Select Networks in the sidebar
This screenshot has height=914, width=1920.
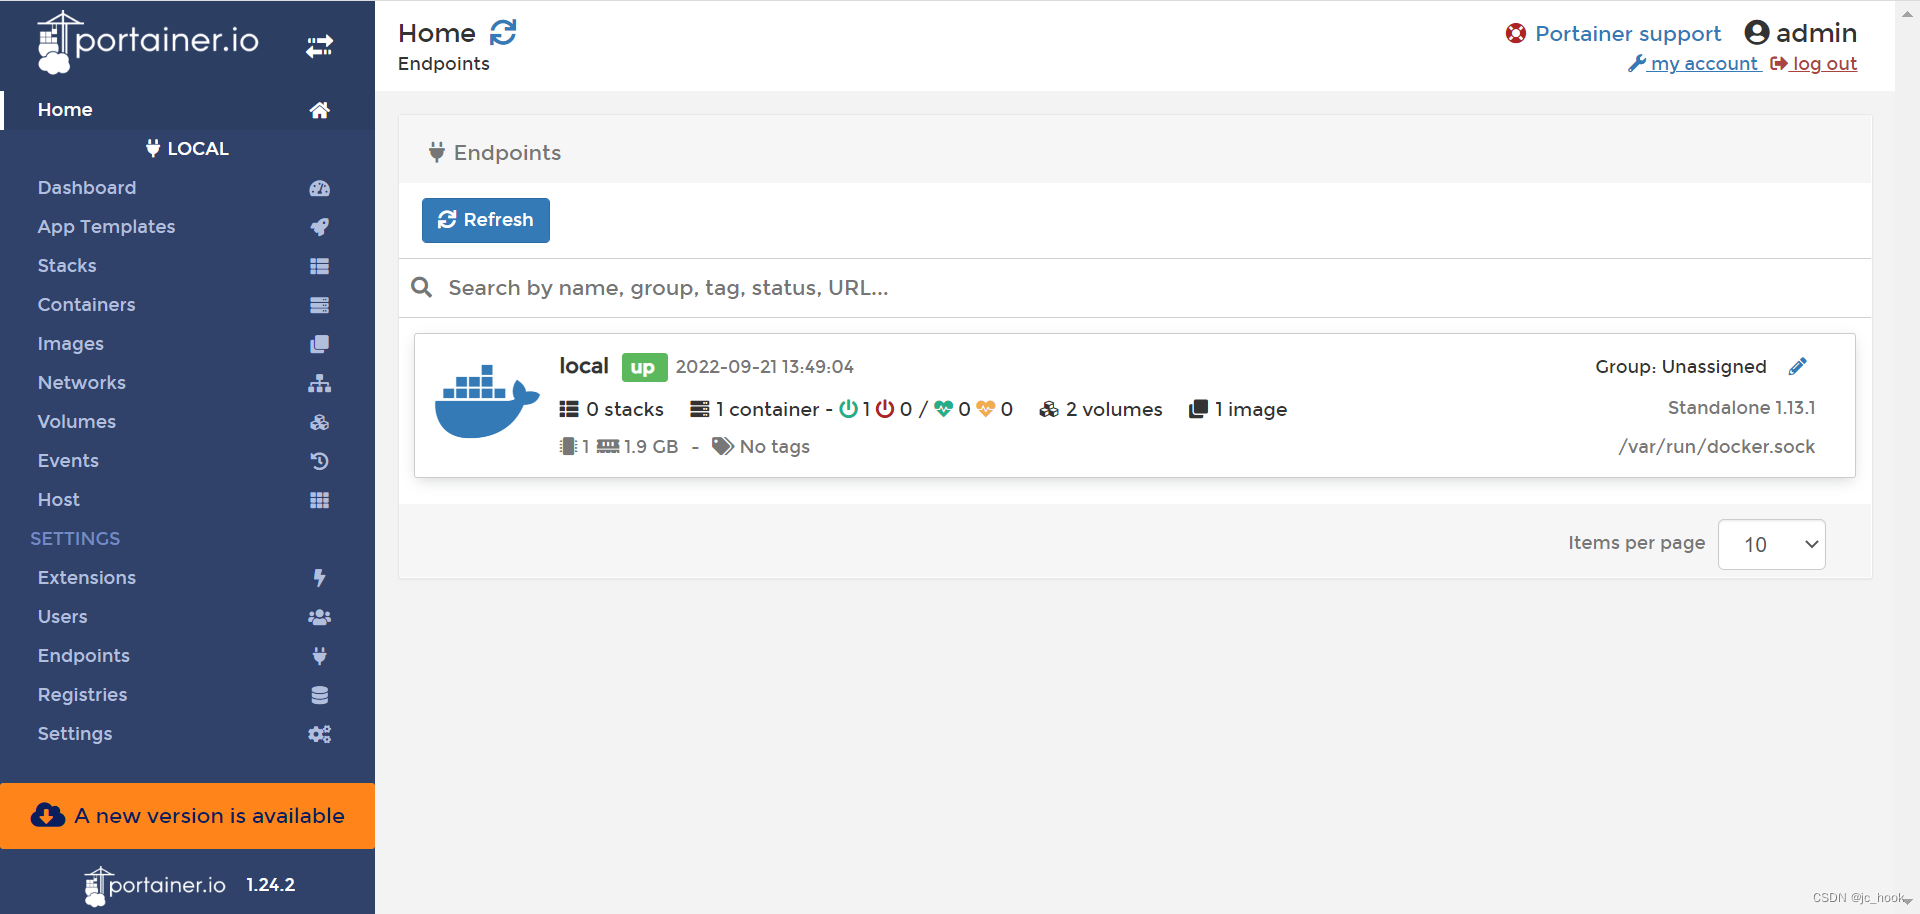[x=81, y=383]
